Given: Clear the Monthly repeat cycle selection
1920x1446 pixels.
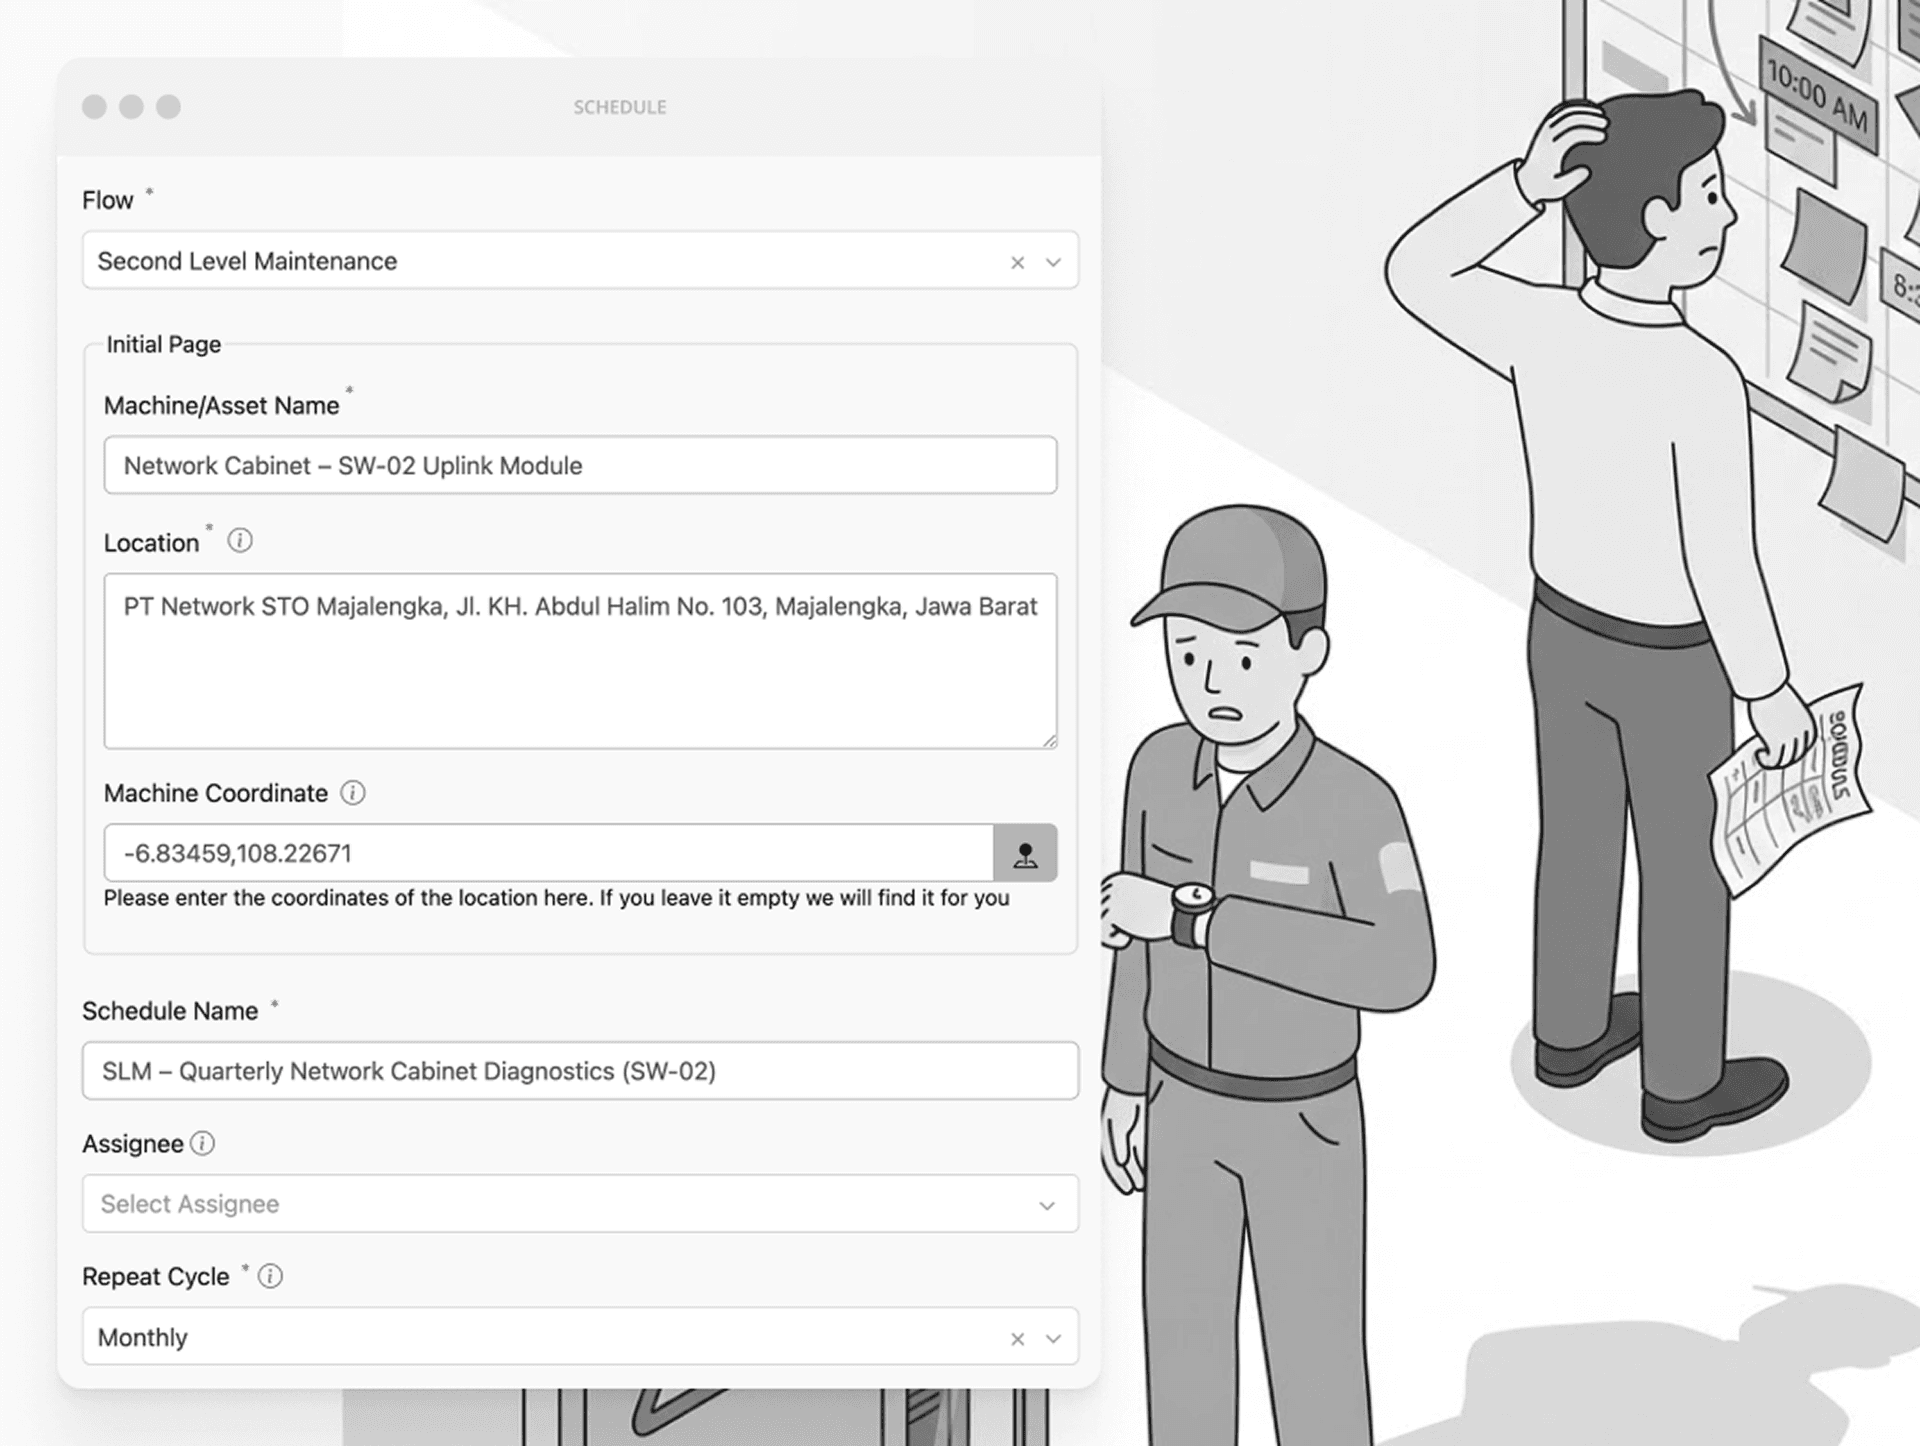Looking at the screenshot, I should [1017, 1337].
